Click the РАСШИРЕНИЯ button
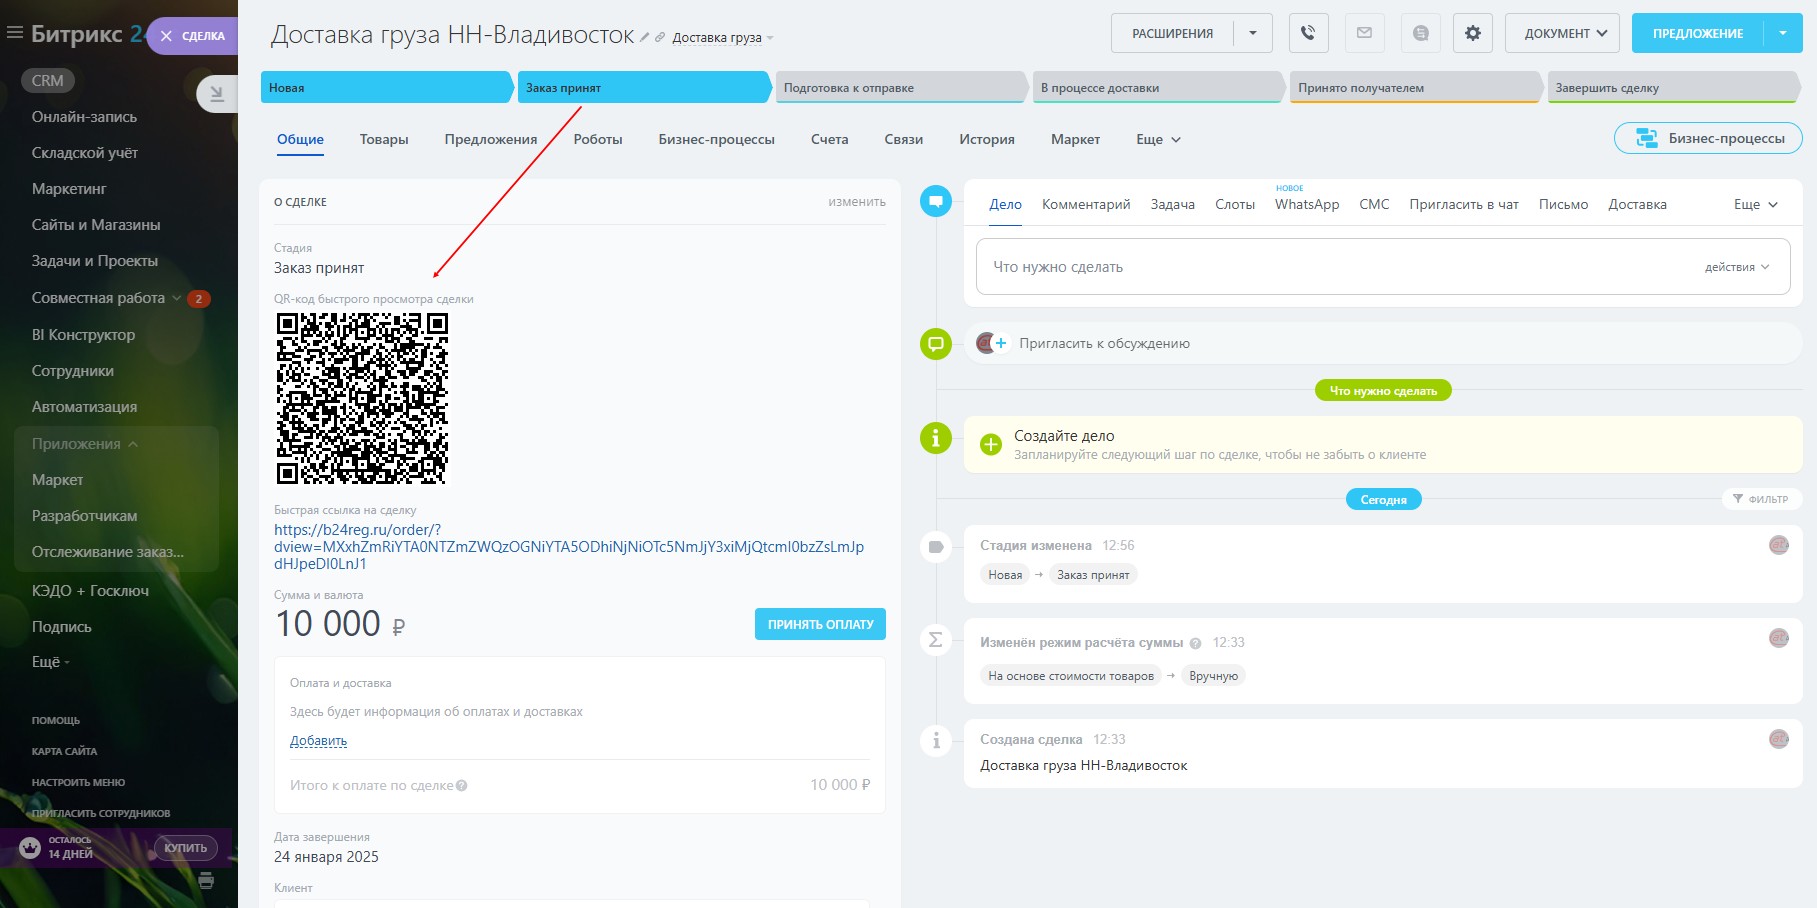1817x908 pixels. (x=1173, y=33)
